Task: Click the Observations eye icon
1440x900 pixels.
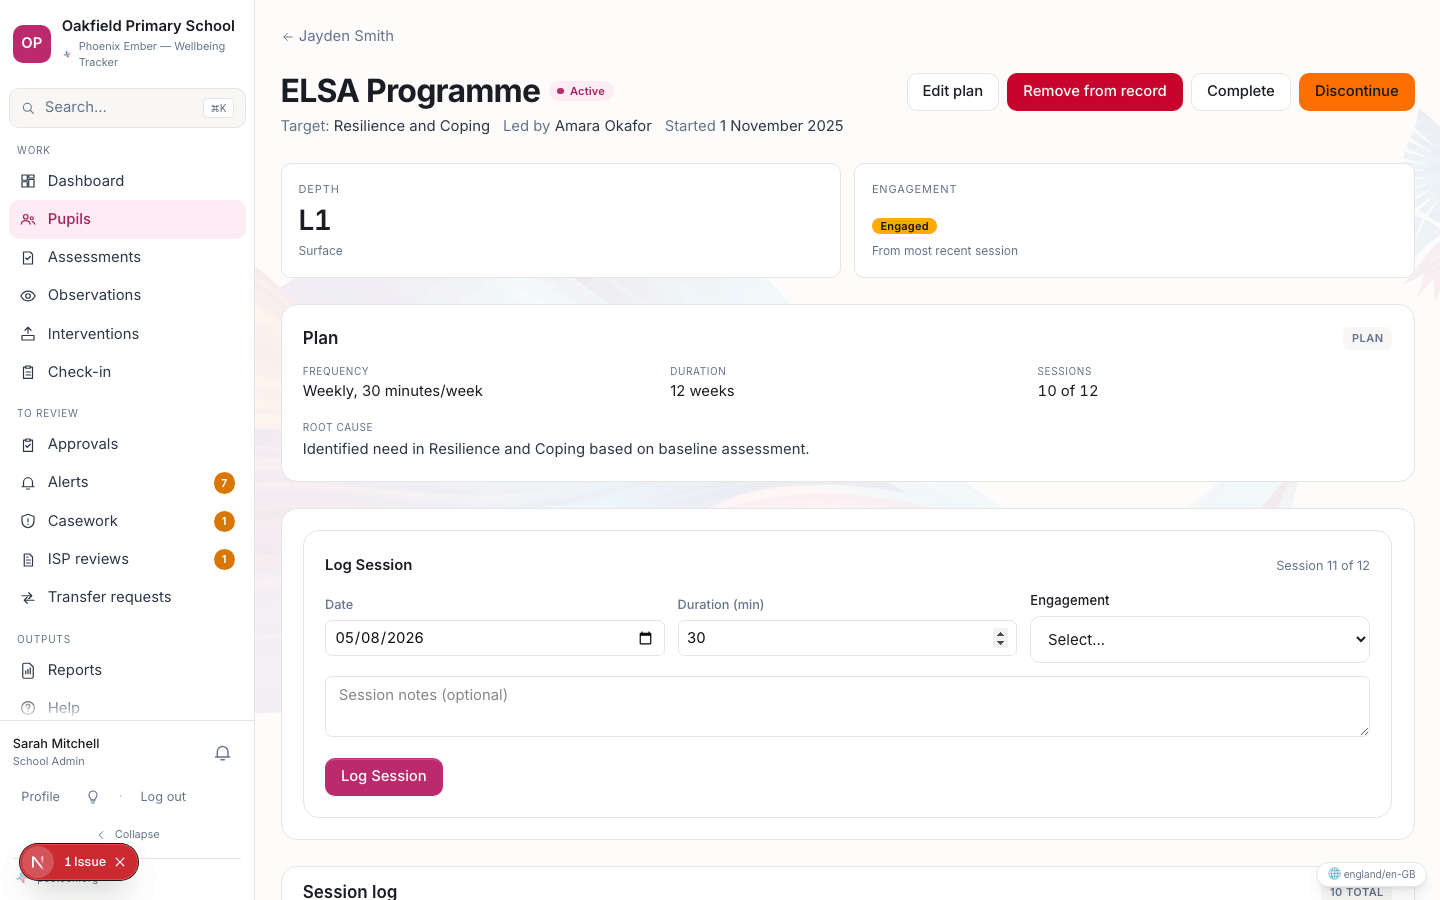Action: point(28,295)
